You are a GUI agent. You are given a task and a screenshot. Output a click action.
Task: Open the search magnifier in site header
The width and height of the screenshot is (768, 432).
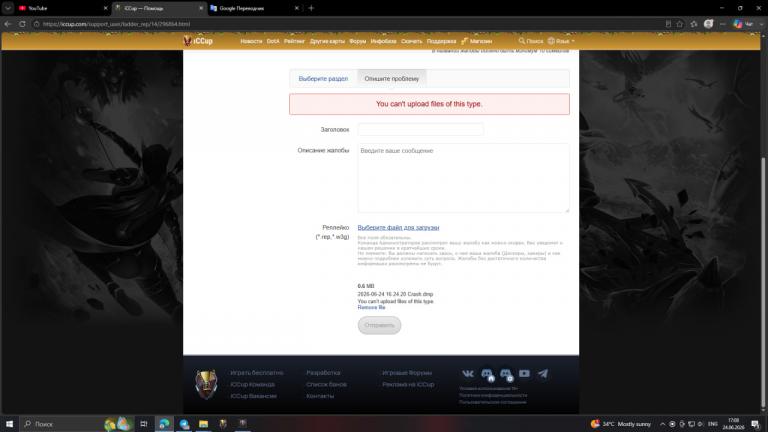(x=522, y=41)
